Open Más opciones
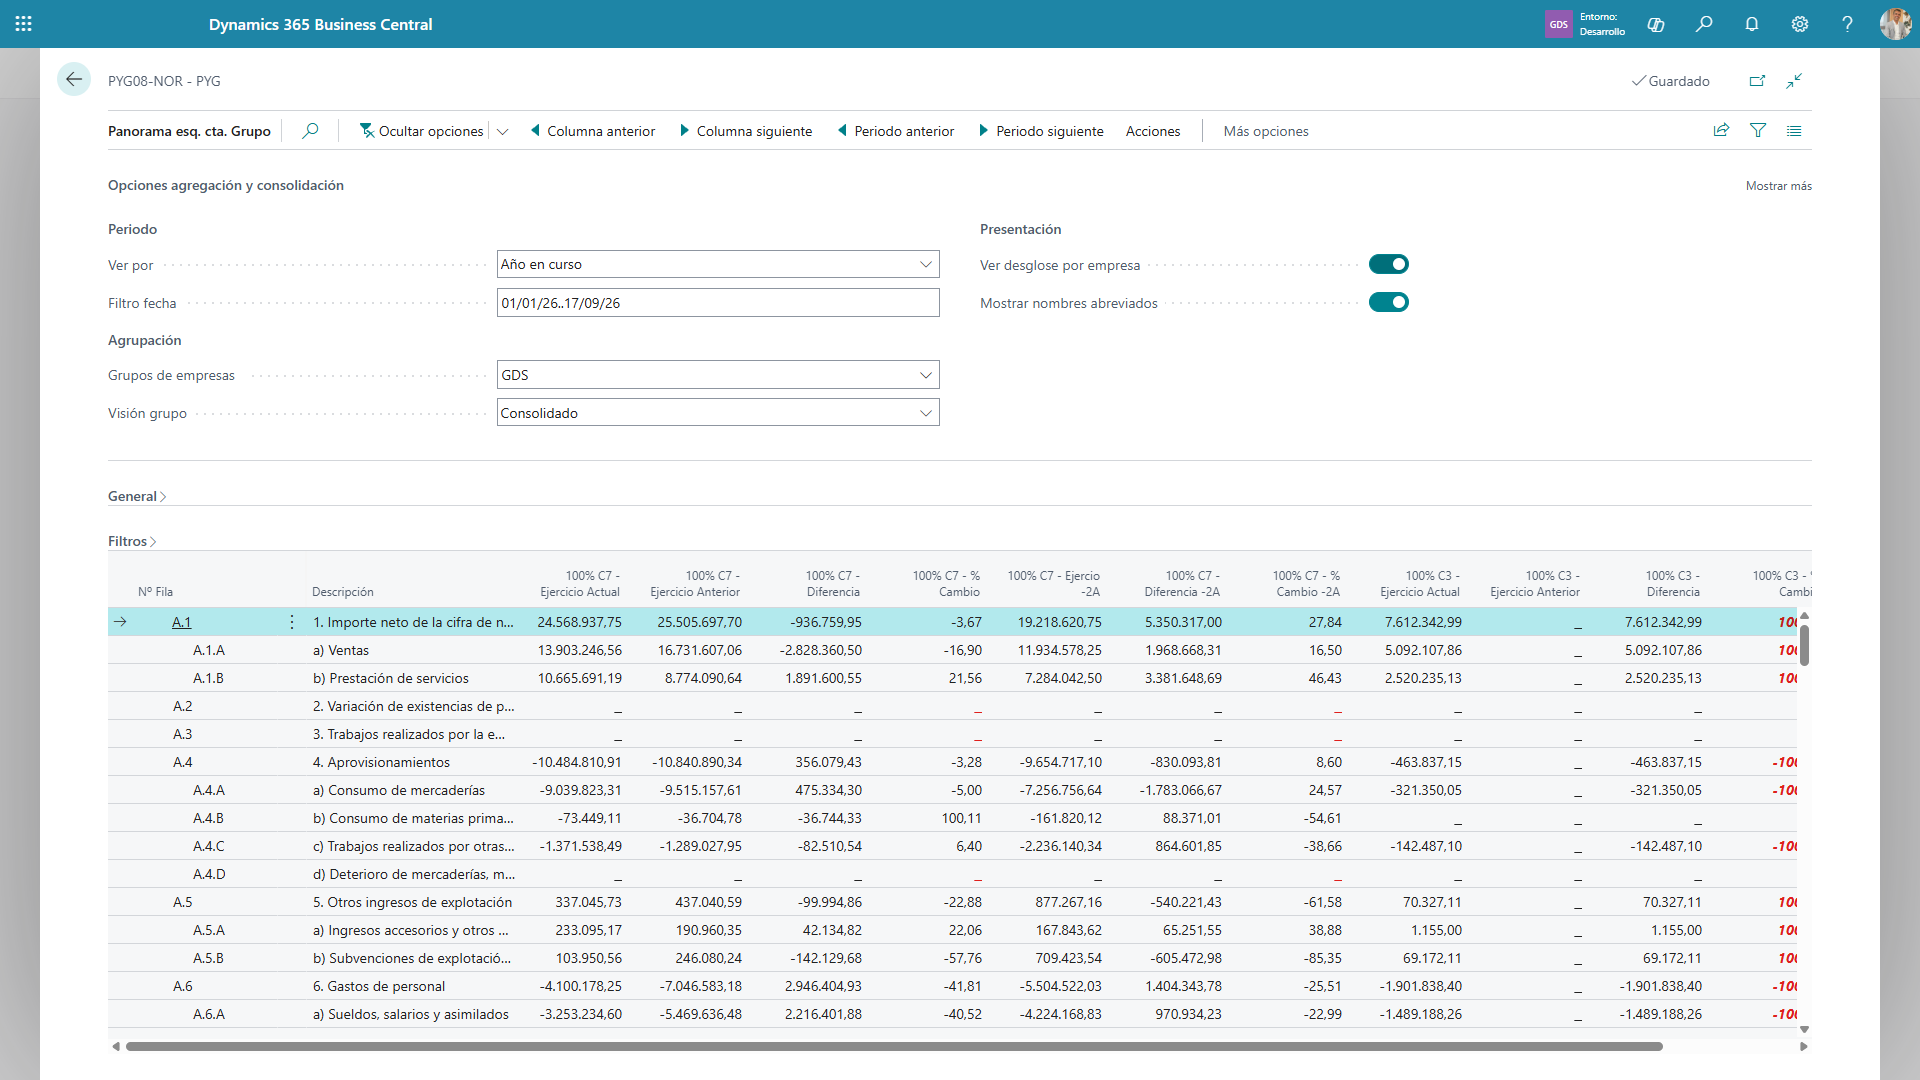Screen dimensions: 1920x1080 pyautogui.click(x=1266, y=131)
